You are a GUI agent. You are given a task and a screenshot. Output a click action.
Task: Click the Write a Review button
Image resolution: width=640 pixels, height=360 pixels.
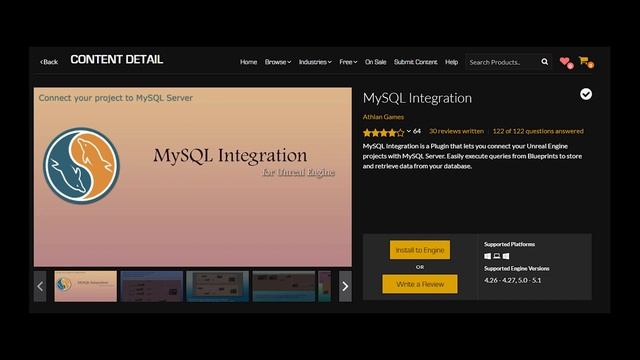[420, 284]
